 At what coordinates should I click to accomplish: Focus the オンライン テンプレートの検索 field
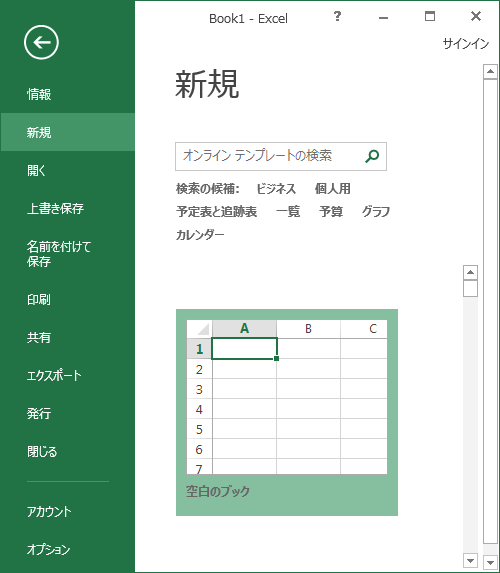(281, 156)
